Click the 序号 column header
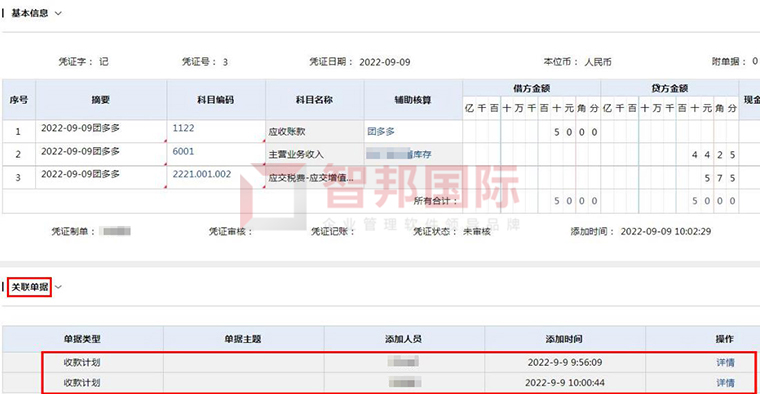The image size is (760, 394). (x=18, y=100)
